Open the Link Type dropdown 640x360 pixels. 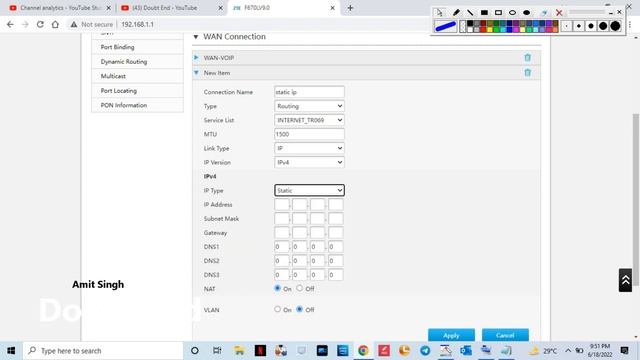309,148
